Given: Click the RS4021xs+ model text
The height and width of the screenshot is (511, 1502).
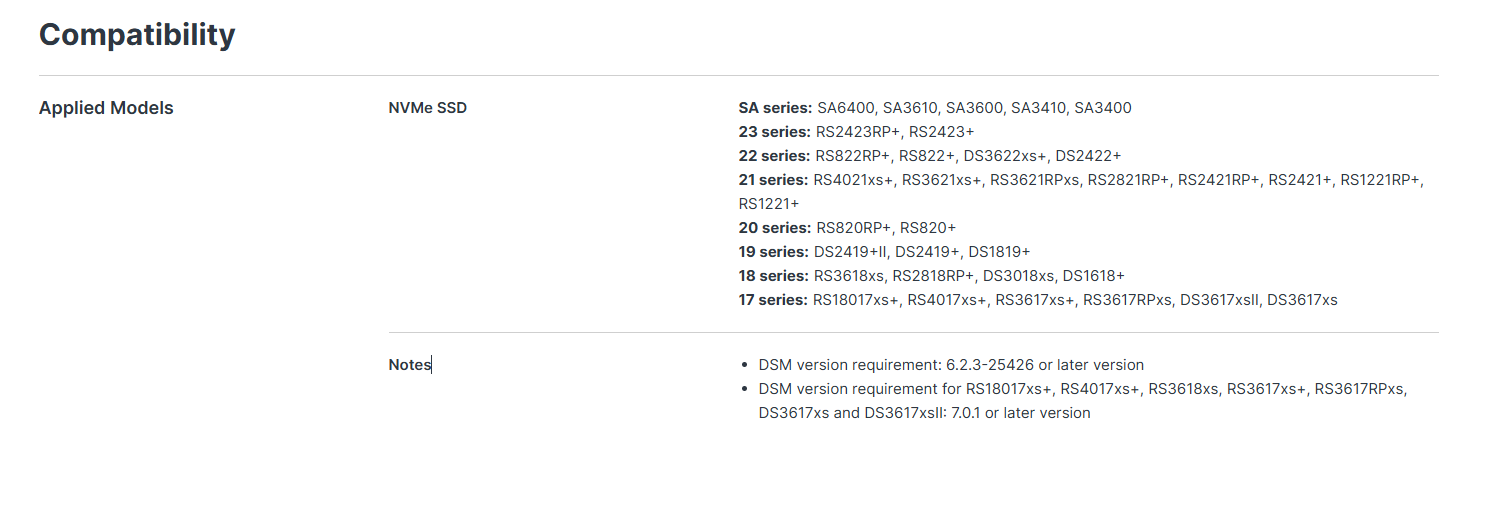Looking at the screenshot, I should [853, 180].
